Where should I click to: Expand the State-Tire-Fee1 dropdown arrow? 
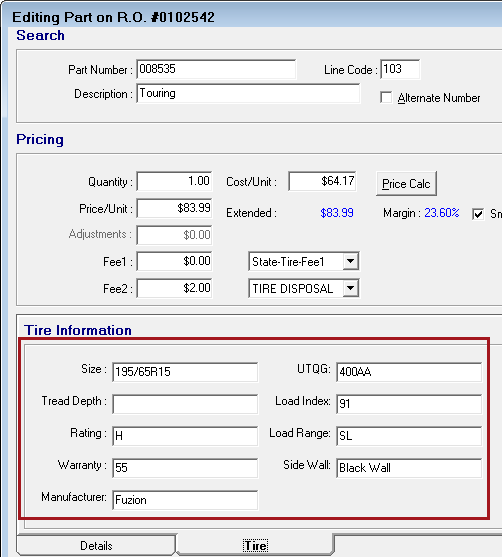pyautogui.click(x=350, y=261)
